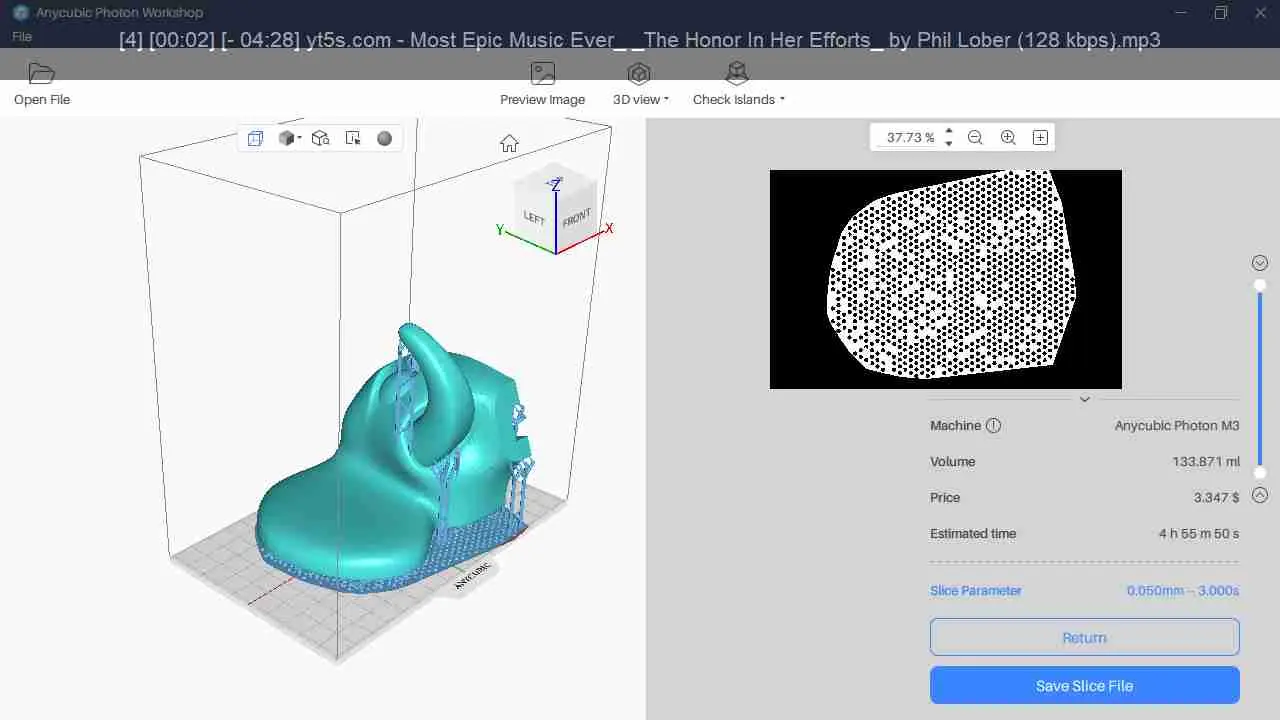Click the Machine label
The width and height of the screenshot is (1280, 720).
(955, 425)
